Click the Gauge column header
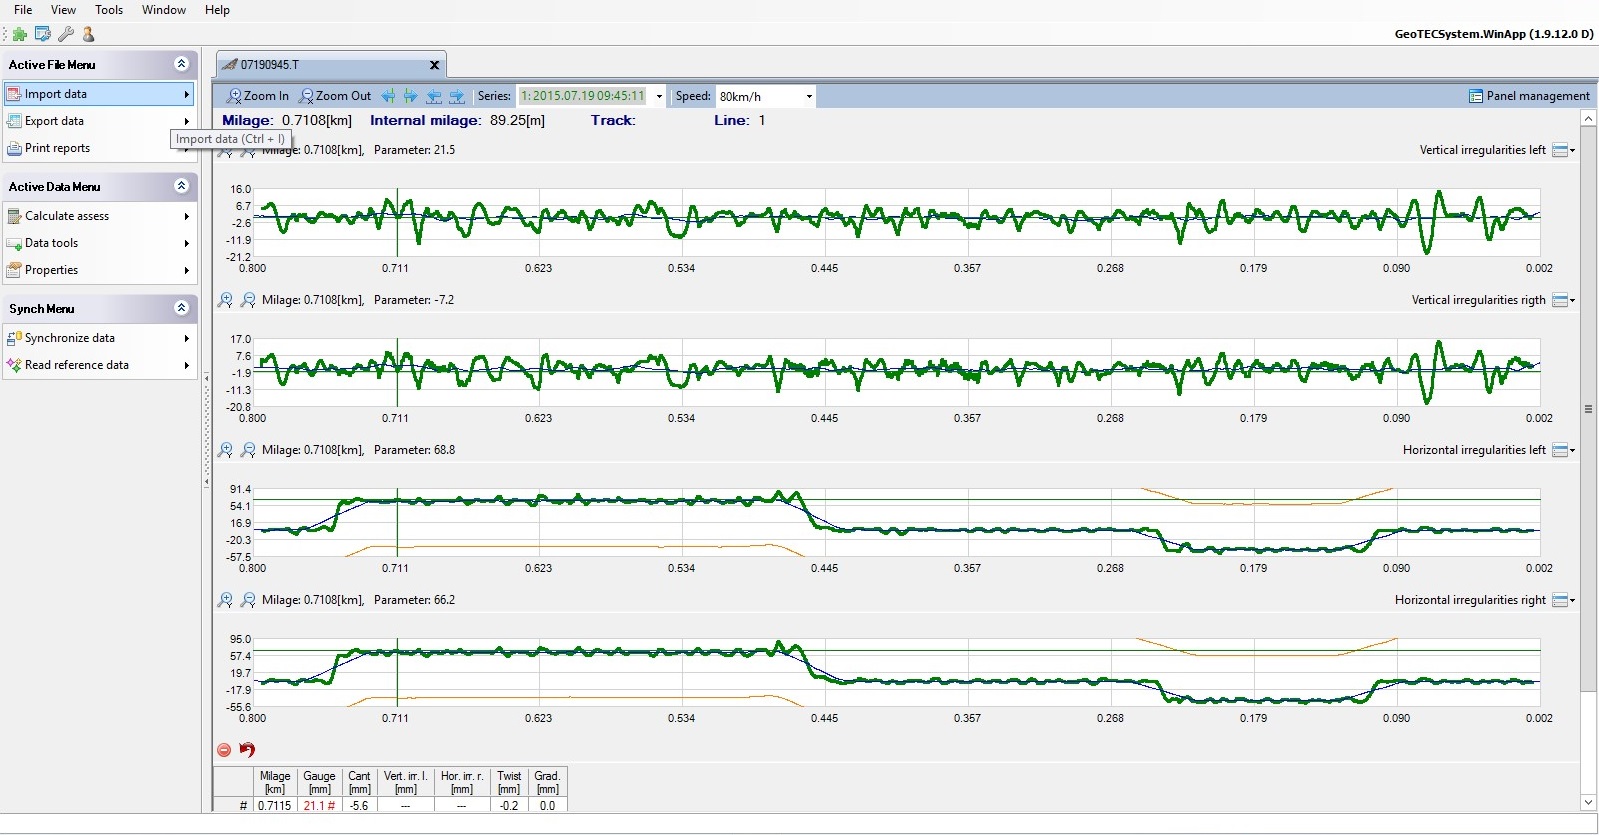Screen dimensions: 1599x835 (x=319, y=782)
